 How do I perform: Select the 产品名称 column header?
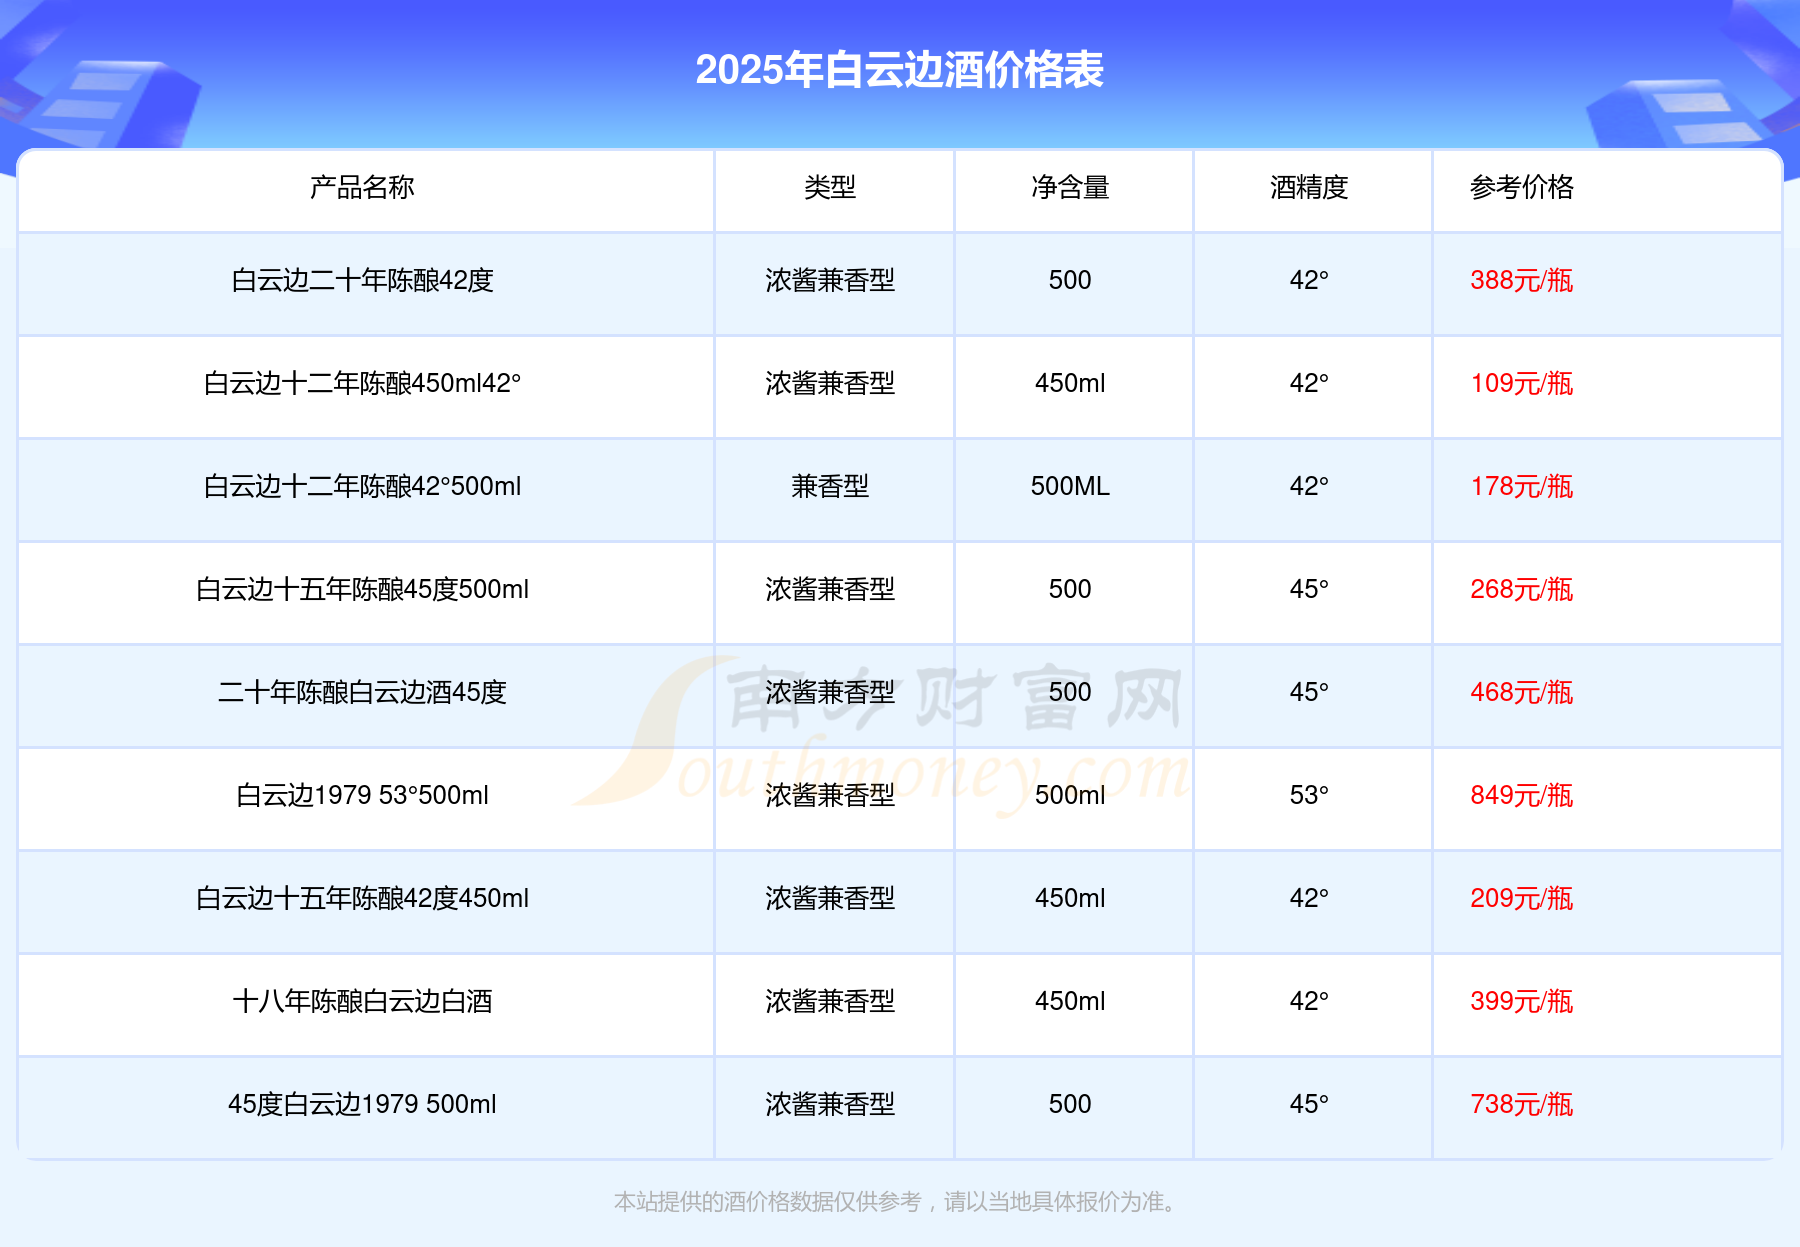[362, 187]
